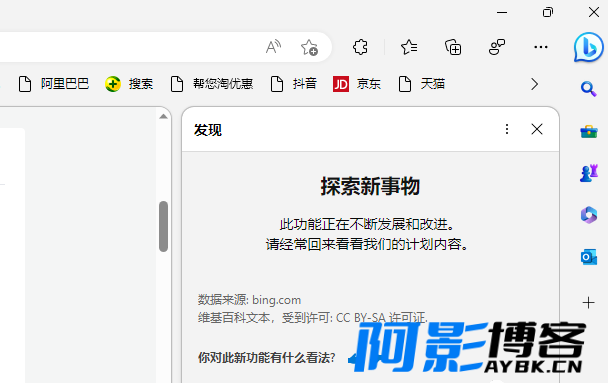
Task: Click page scrollbar up arrow
Action: point(164,116)
